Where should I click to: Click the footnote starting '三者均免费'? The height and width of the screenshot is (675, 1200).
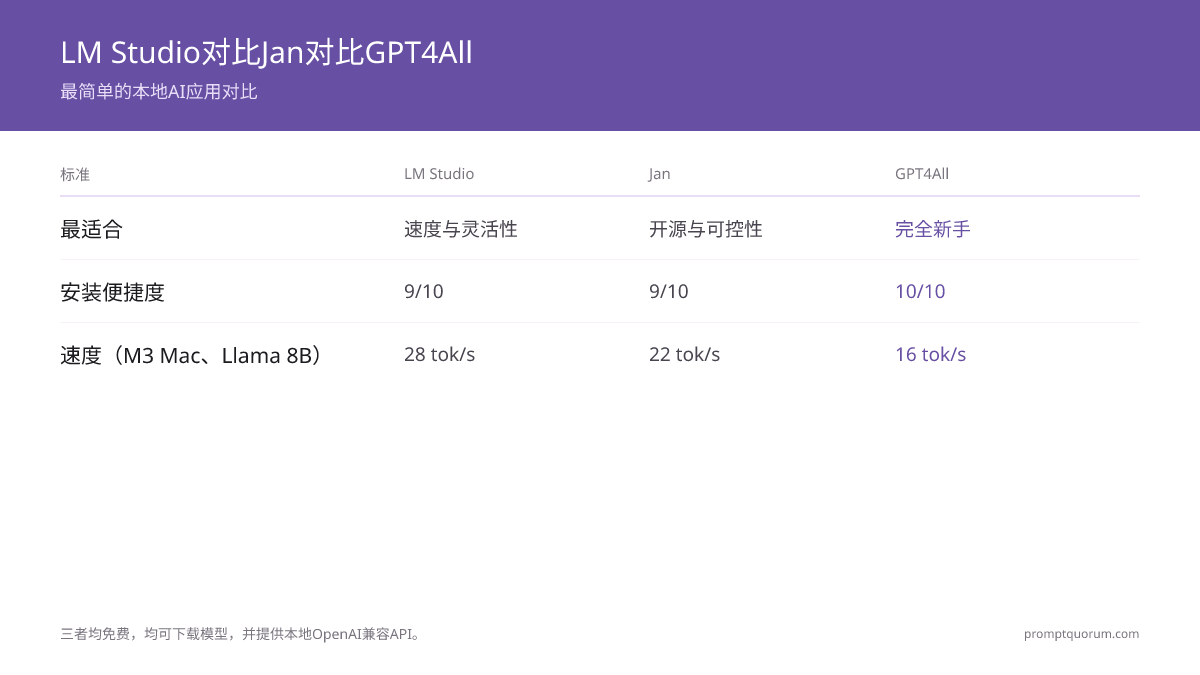241,634
